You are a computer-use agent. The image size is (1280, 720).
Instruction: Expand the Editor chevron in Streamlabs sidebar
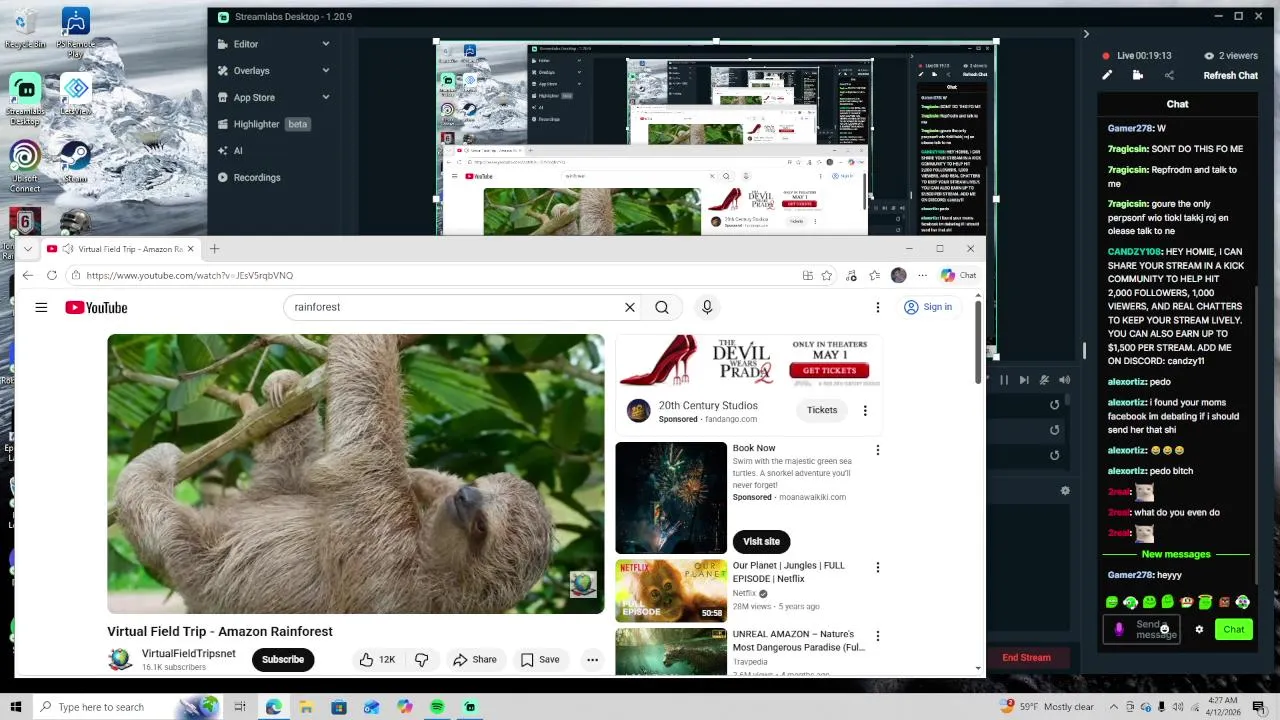(x=326, y=44)
